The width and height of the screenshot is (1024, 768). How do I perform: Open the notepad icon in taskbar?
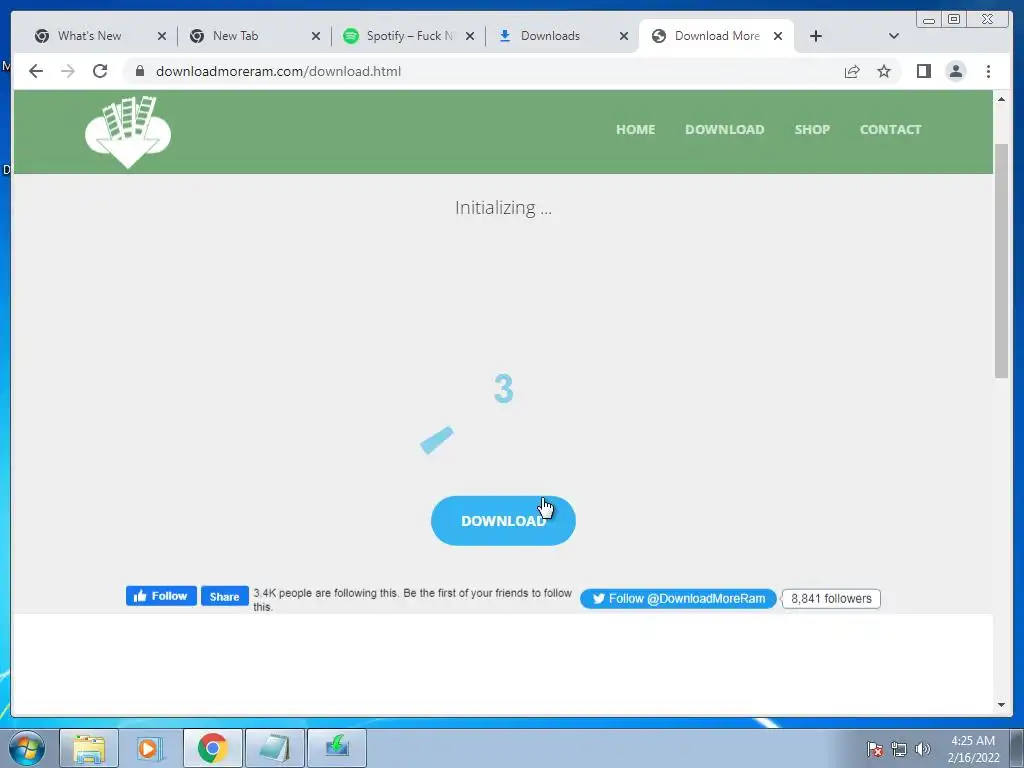click(275, 748)
